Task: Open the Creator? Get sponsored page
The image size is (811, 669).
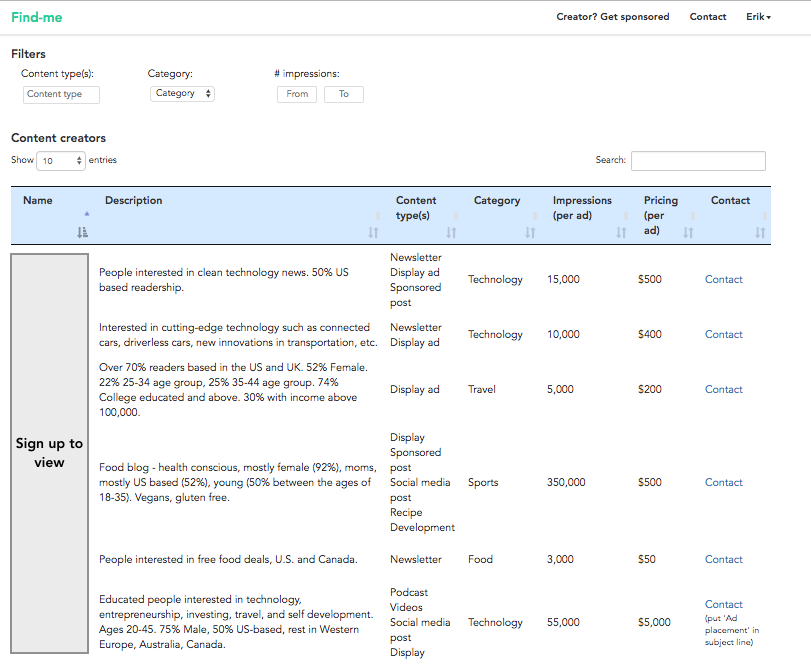Action: (612, 17)
